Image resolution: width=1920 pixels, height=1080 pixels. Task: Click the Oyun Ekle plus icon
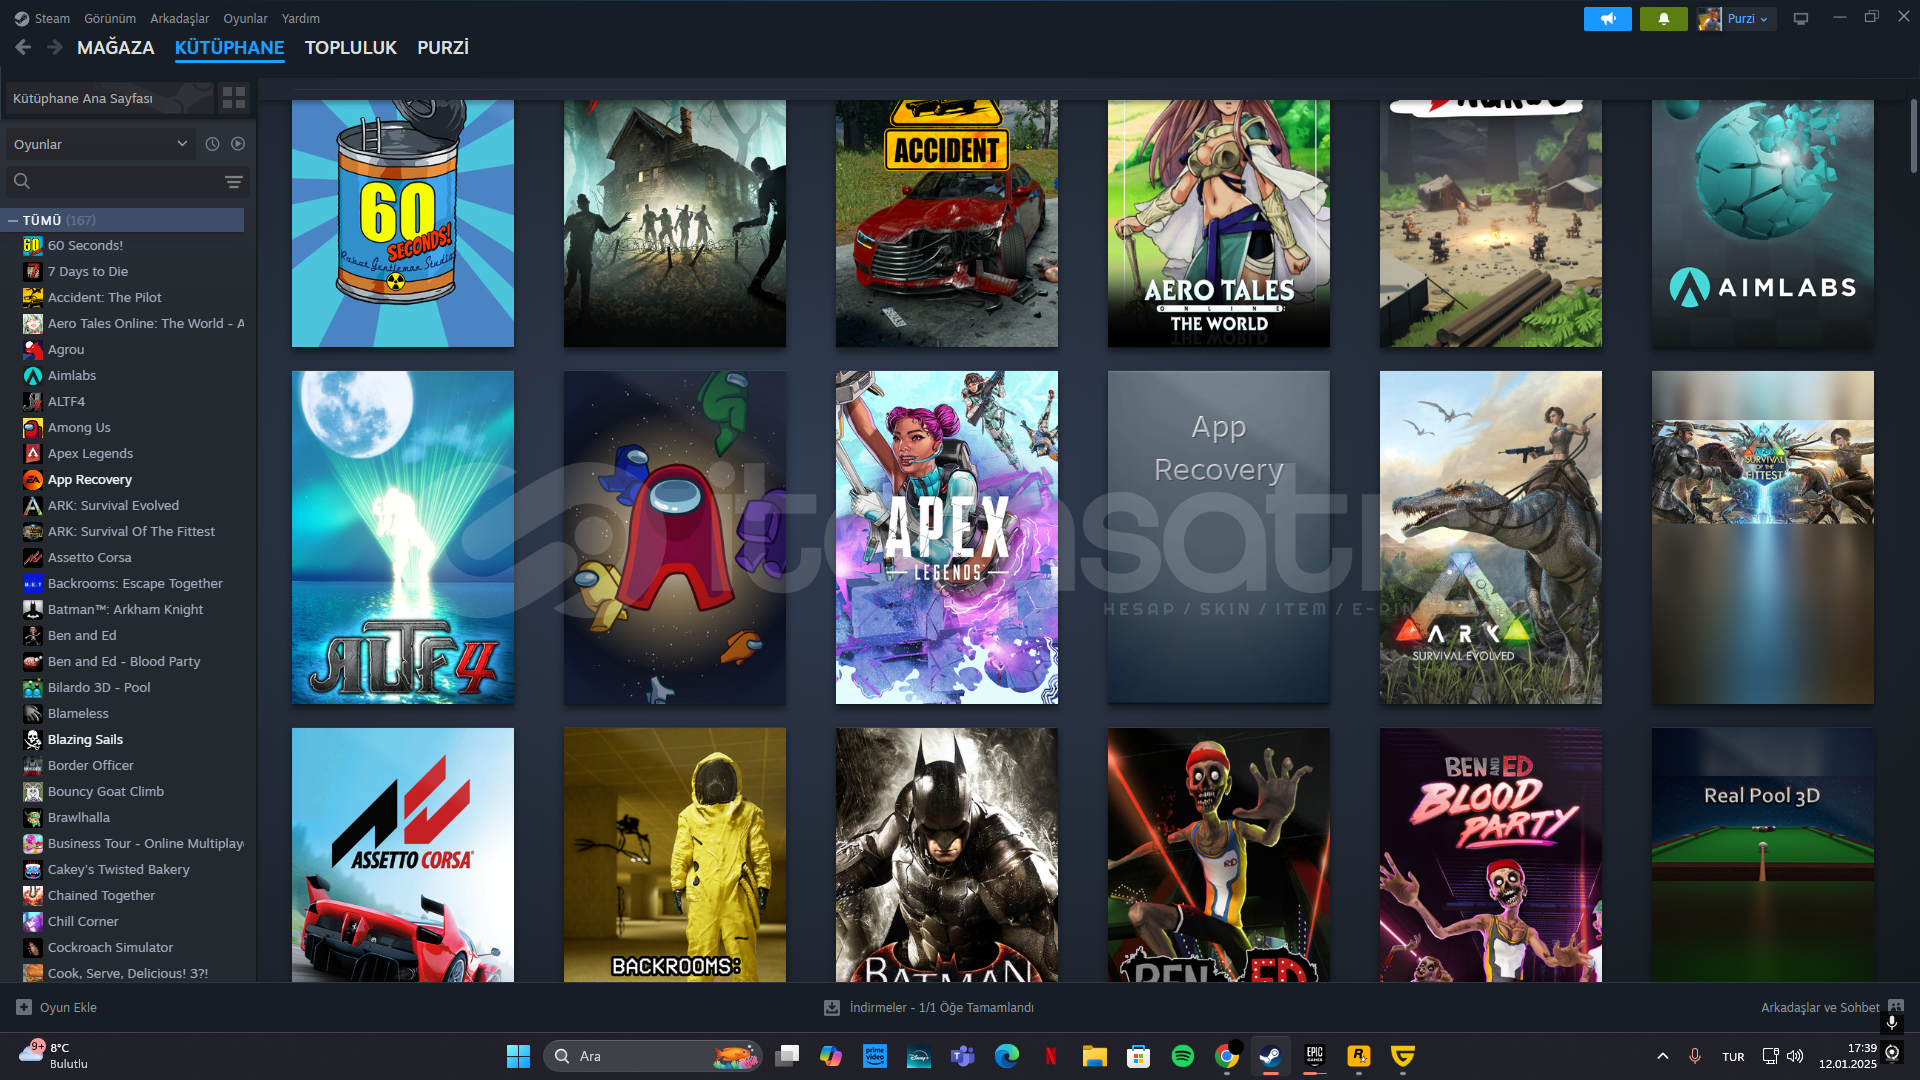tap(24, 1007)
